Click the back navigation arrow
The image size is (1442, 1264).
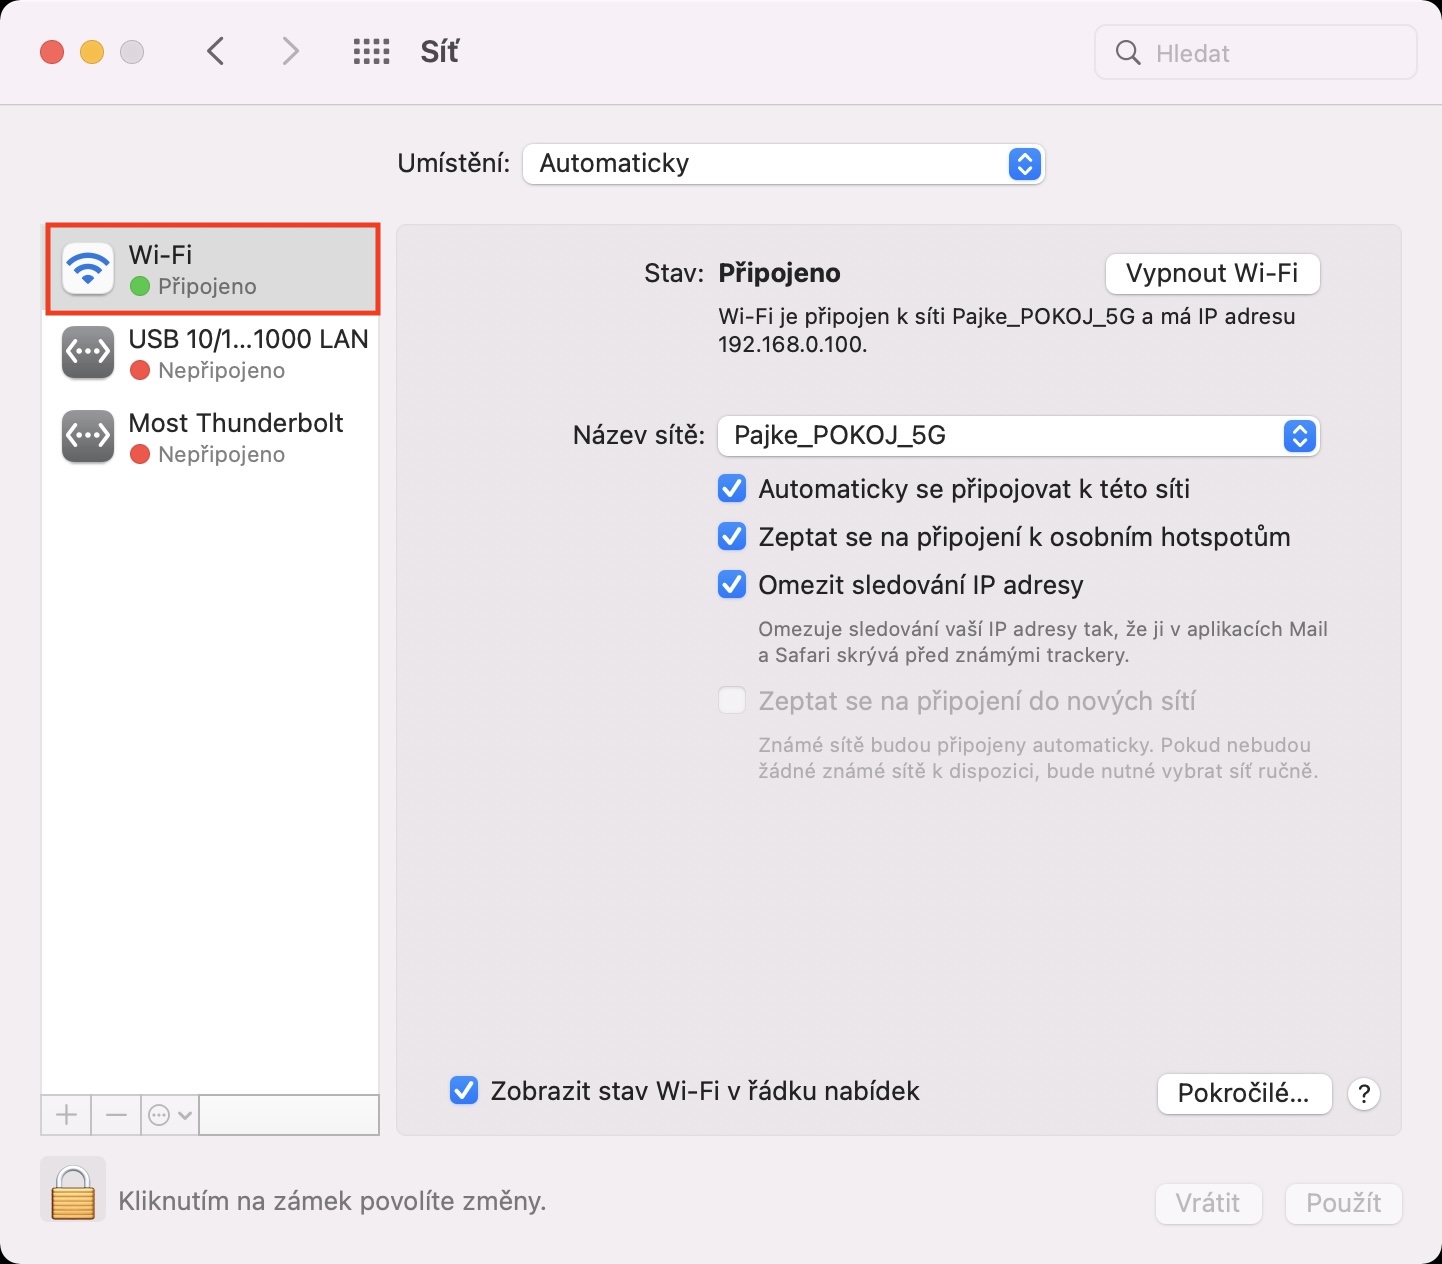tap(215, 51)
